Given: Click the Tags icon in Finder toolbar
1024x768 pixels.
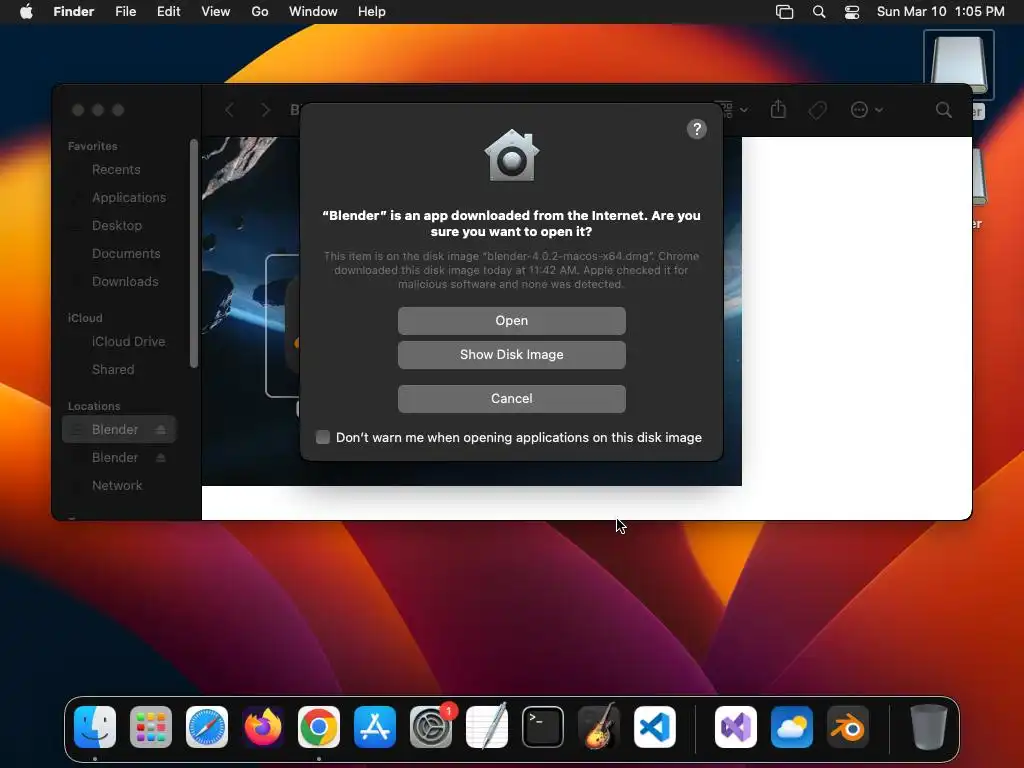Looking at the screenshot, I should (817, 110).
